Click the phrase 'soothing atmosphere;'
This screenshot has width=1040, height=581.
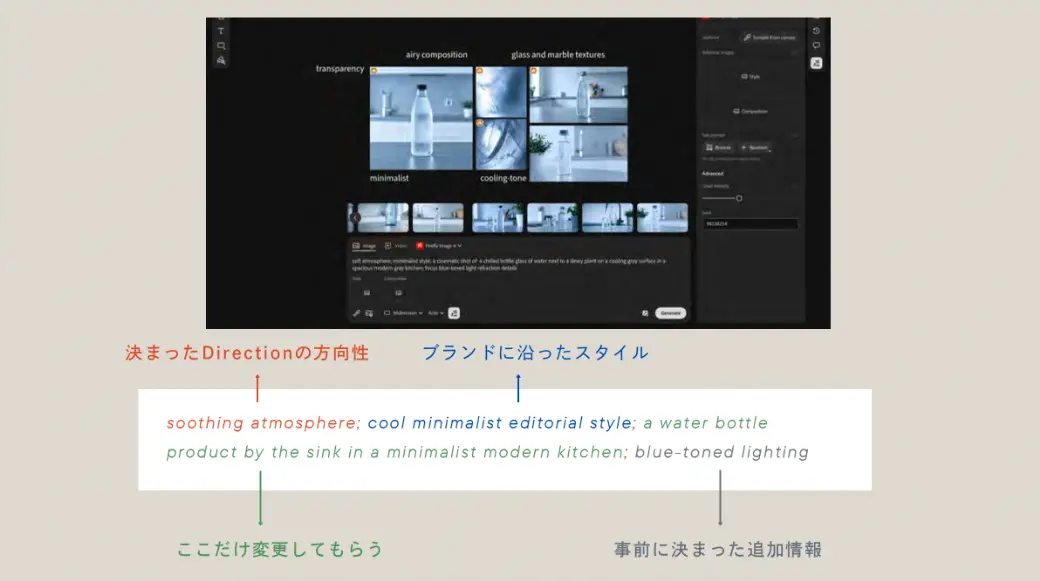point(263,423)
